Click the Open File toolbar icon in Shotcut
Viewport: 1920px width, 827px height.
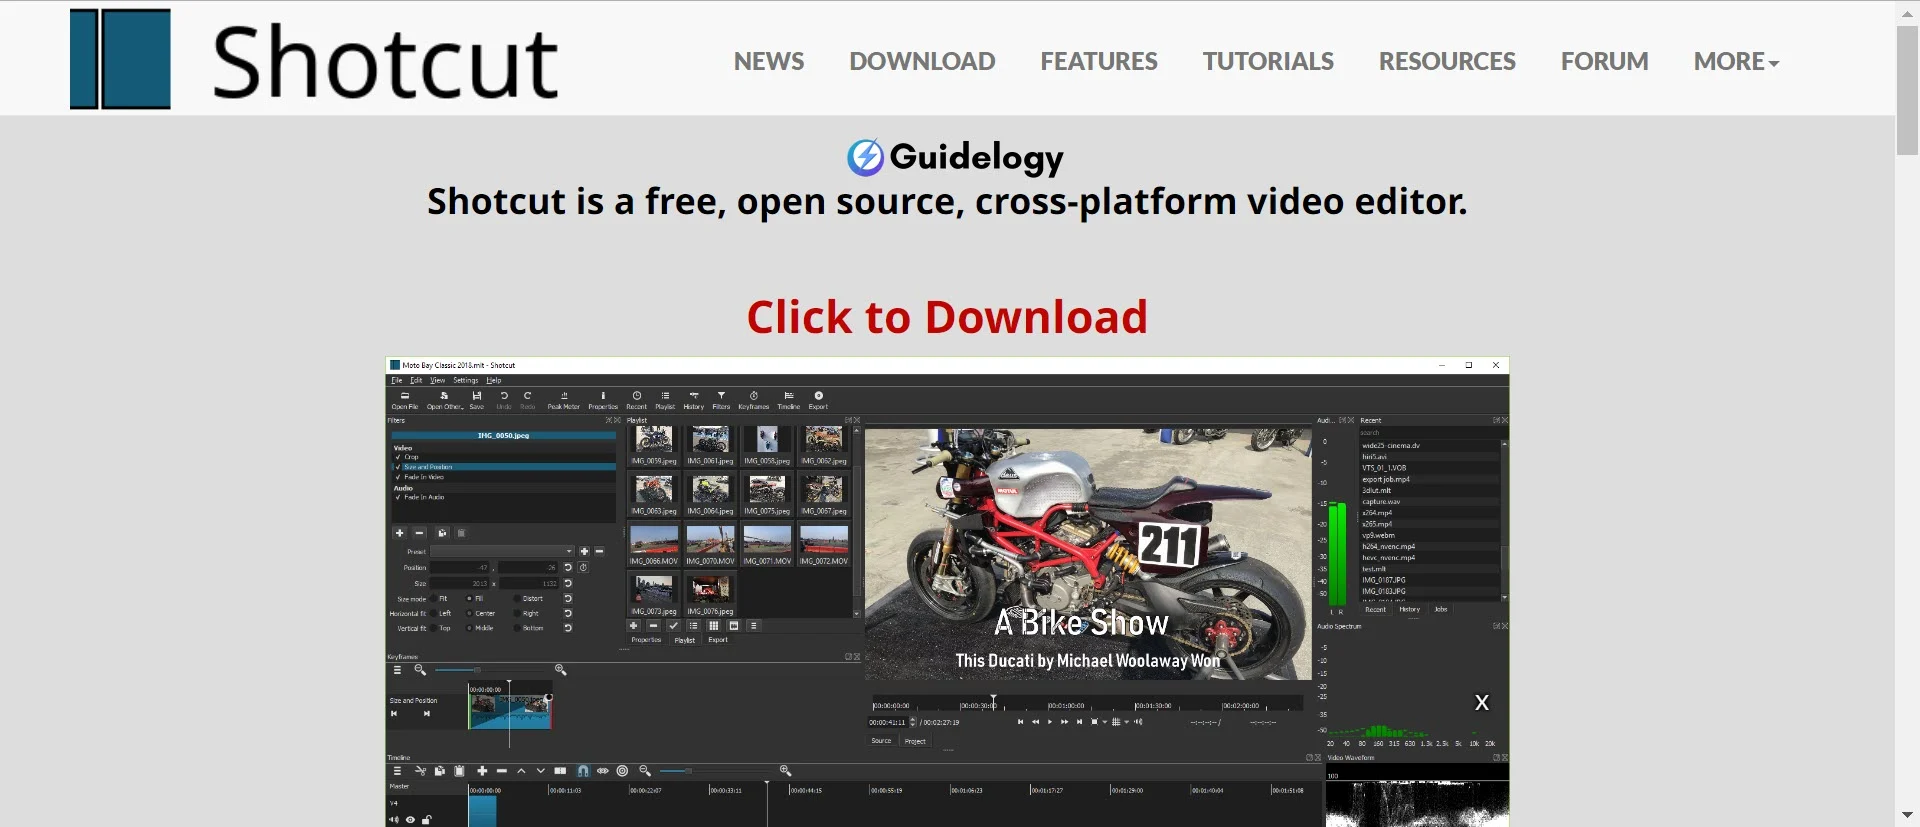point(405,400)
